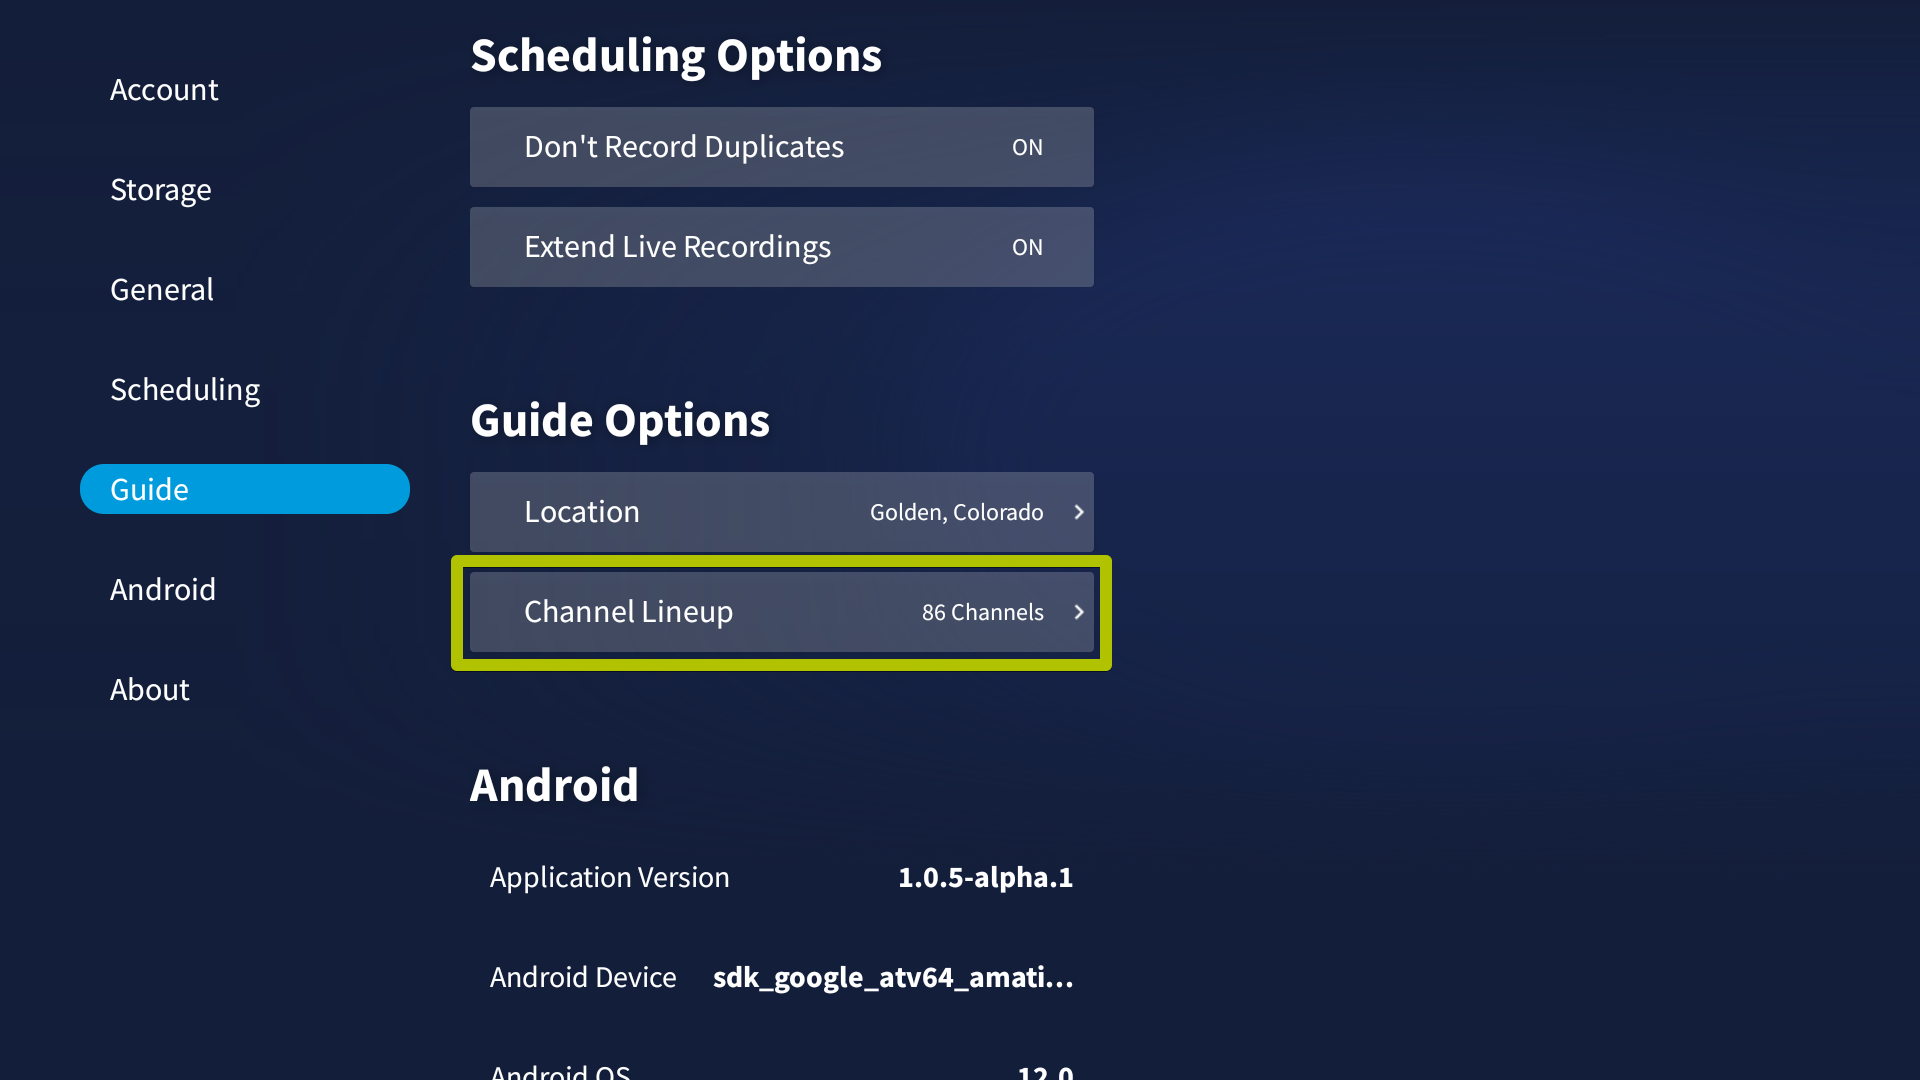Open the Location settings
Screen dimensions: 1920x1080
[781, 512]
